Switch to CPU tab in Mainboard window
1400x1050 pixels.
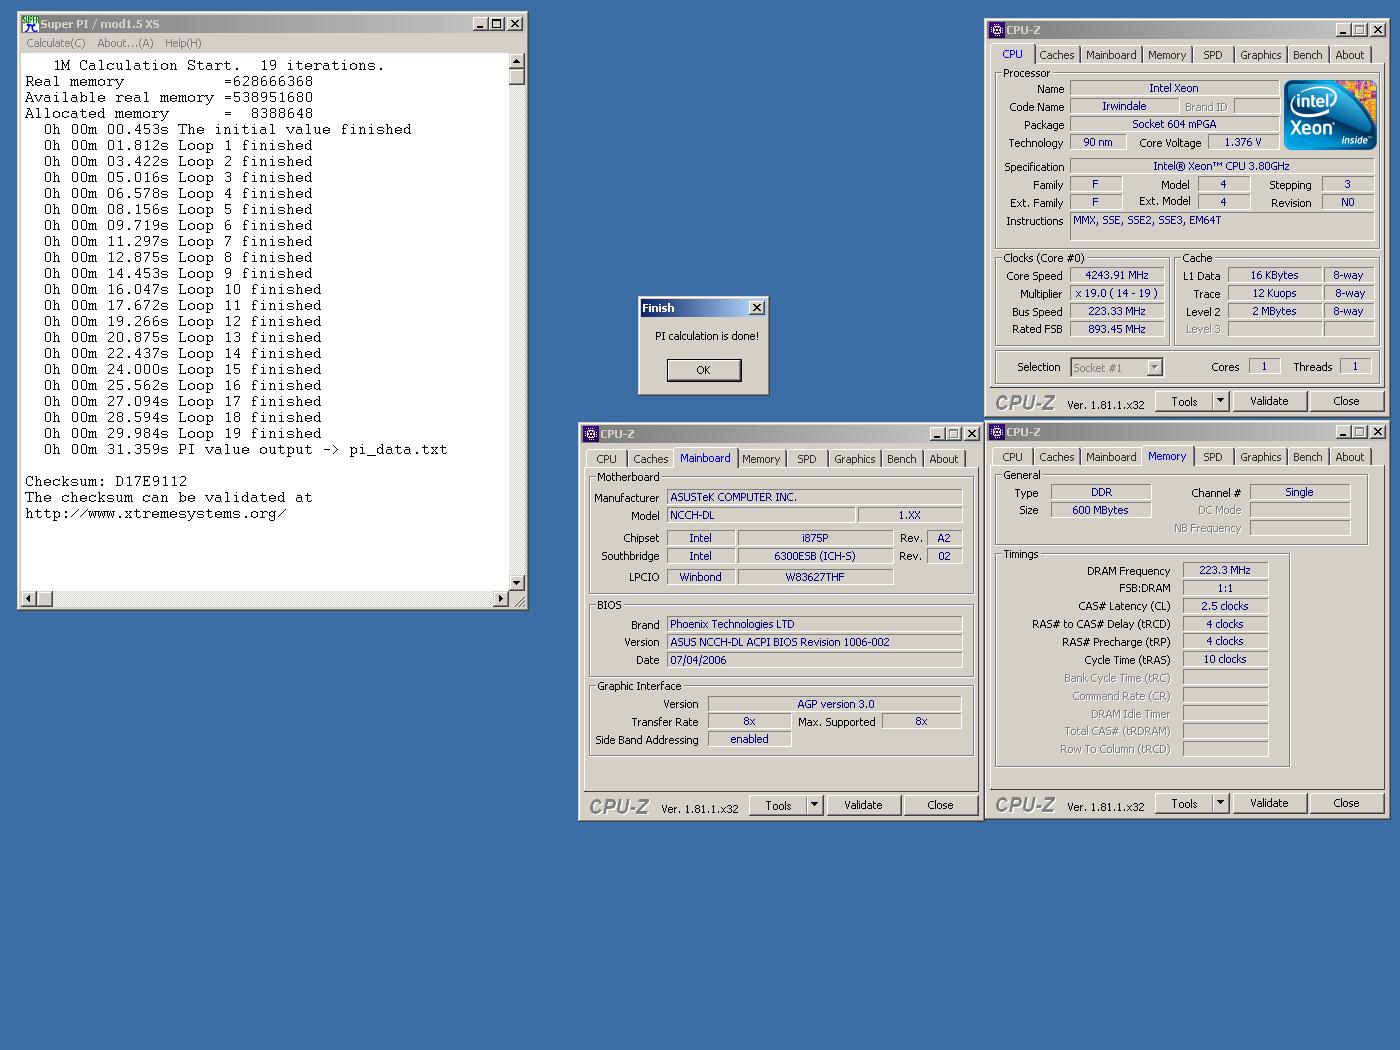[606, 459]
